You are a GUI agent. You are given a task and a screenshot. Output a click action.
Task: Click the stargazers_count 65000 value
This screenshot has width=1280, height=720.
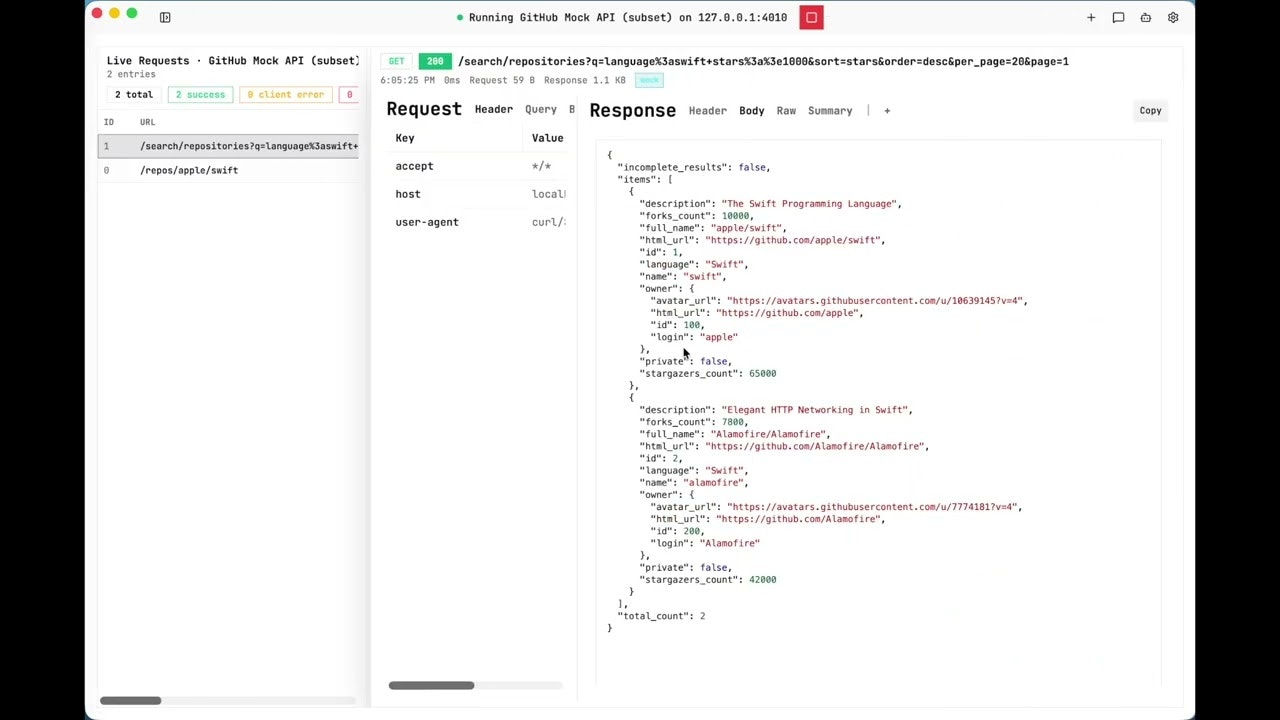762,374
